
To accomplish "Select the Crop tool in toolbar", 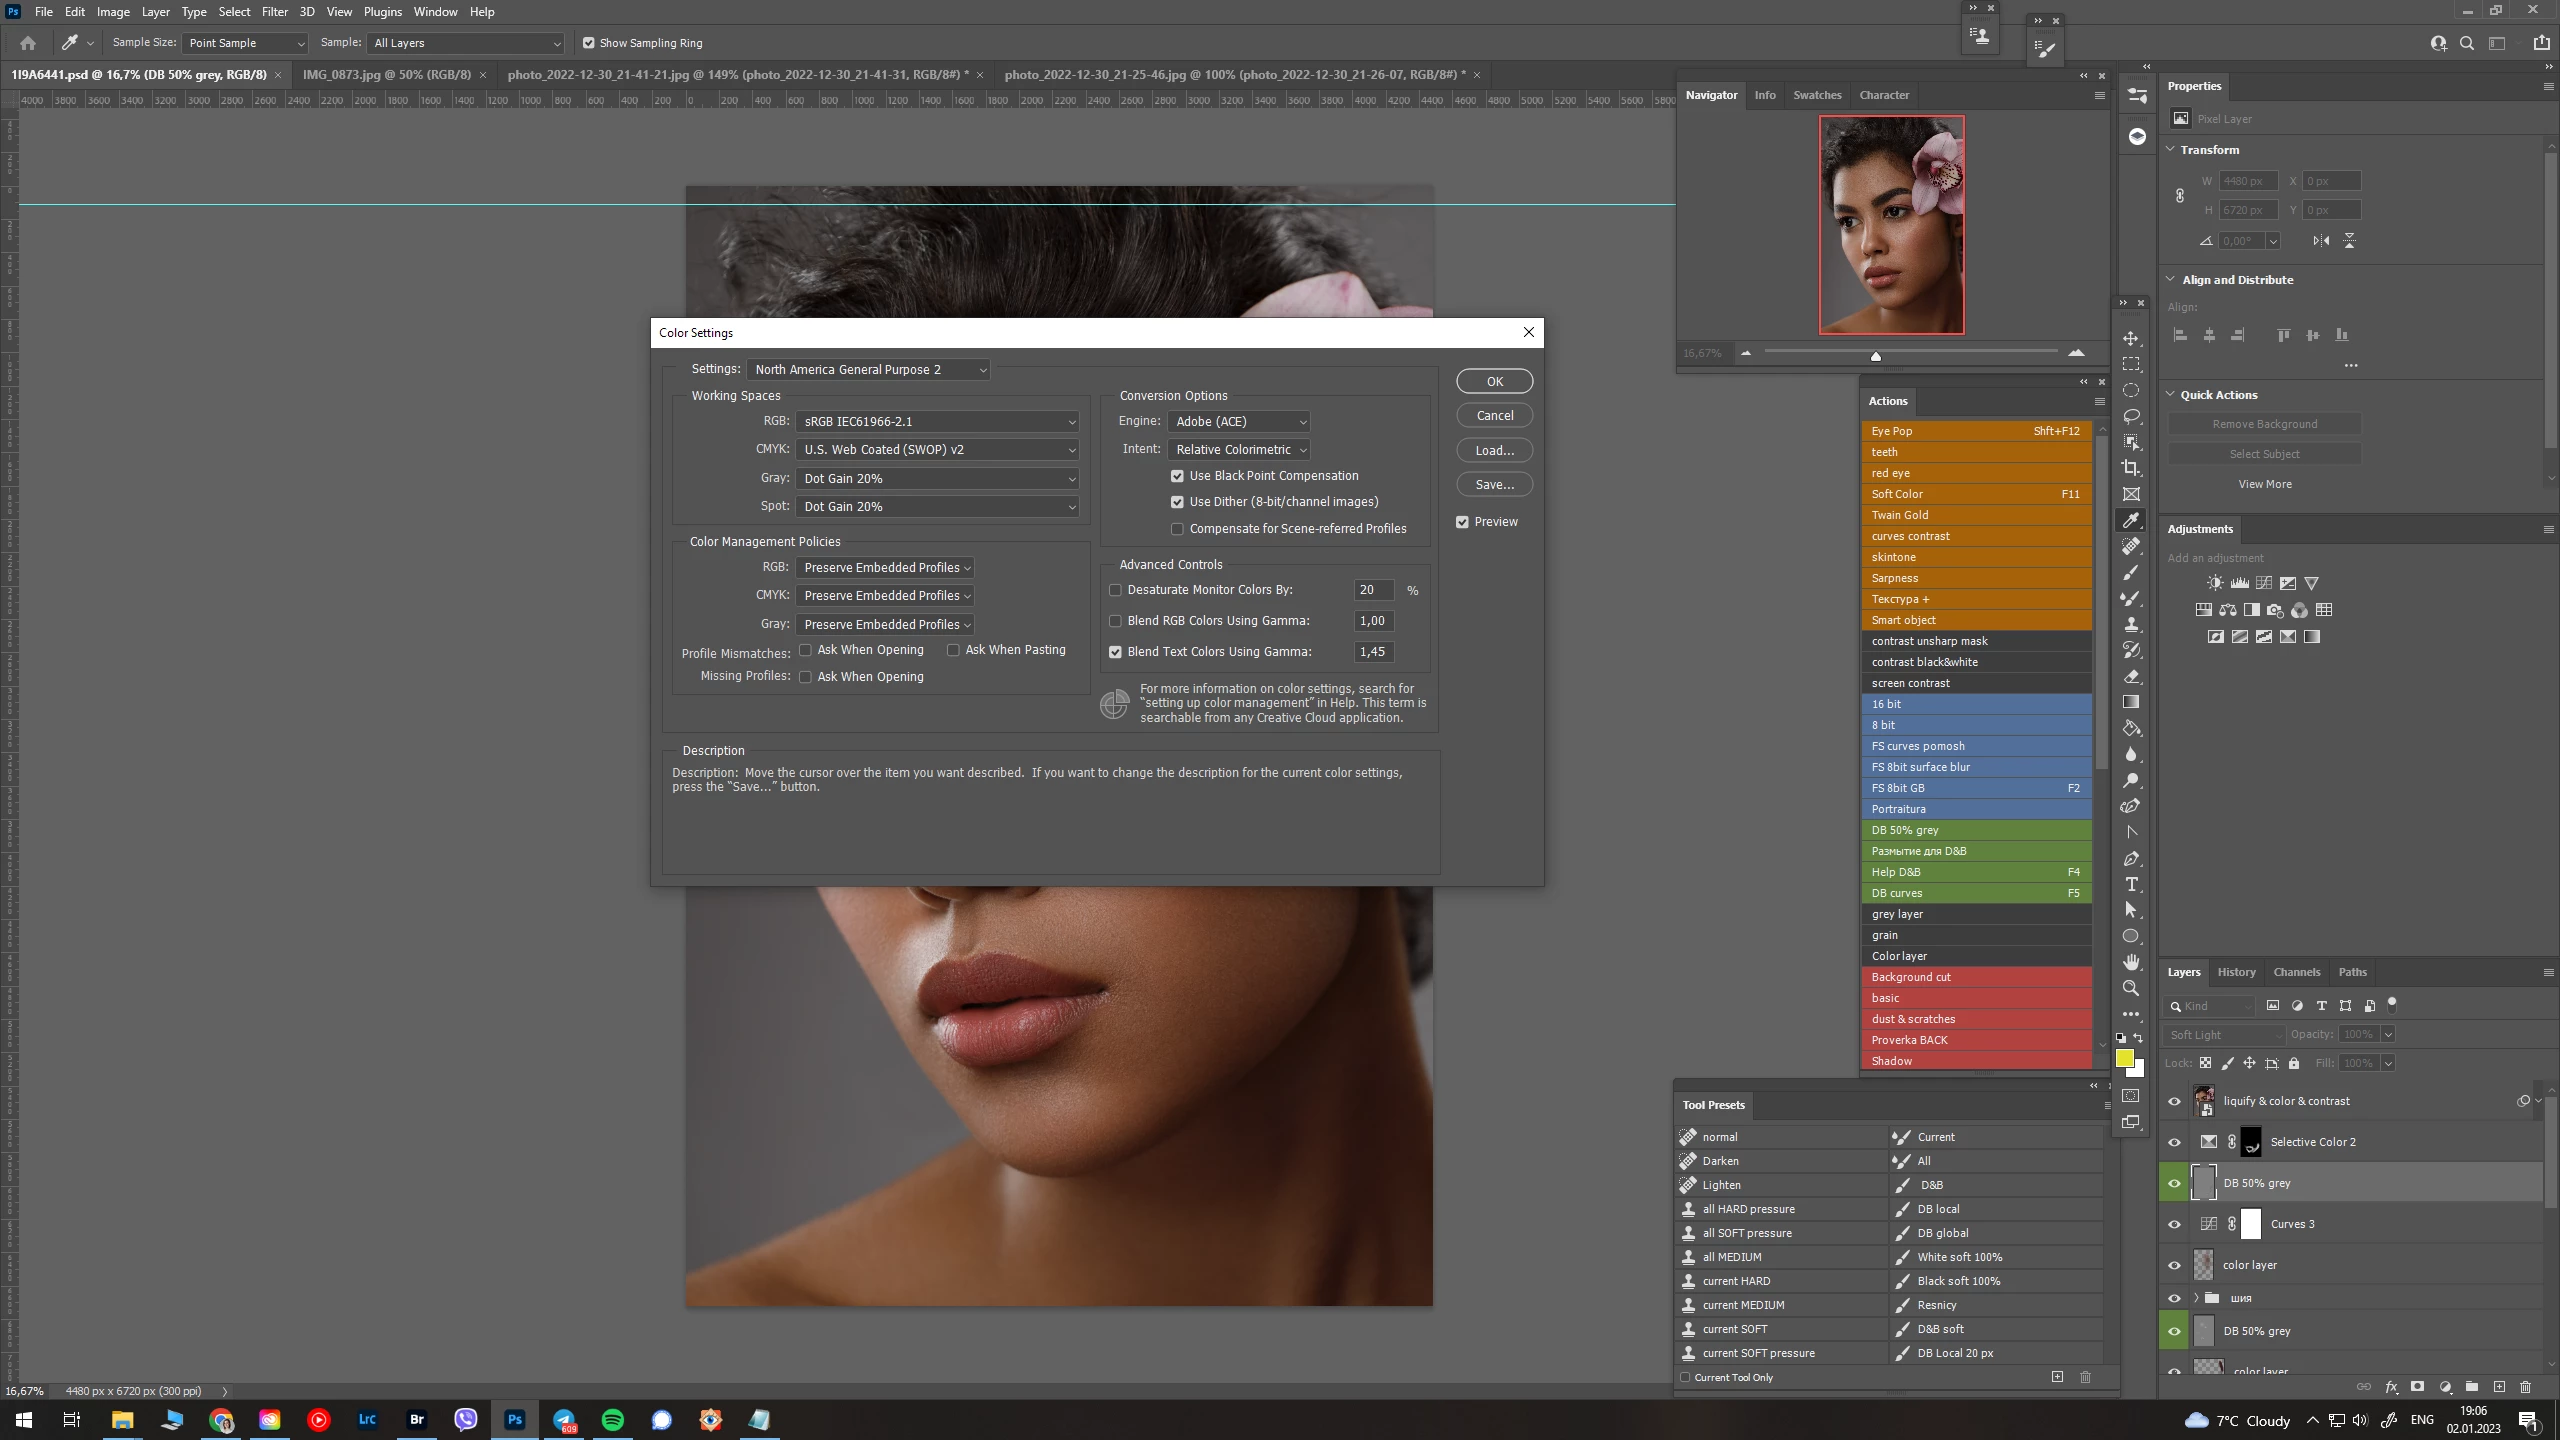I will click(x=2131, y=468).
